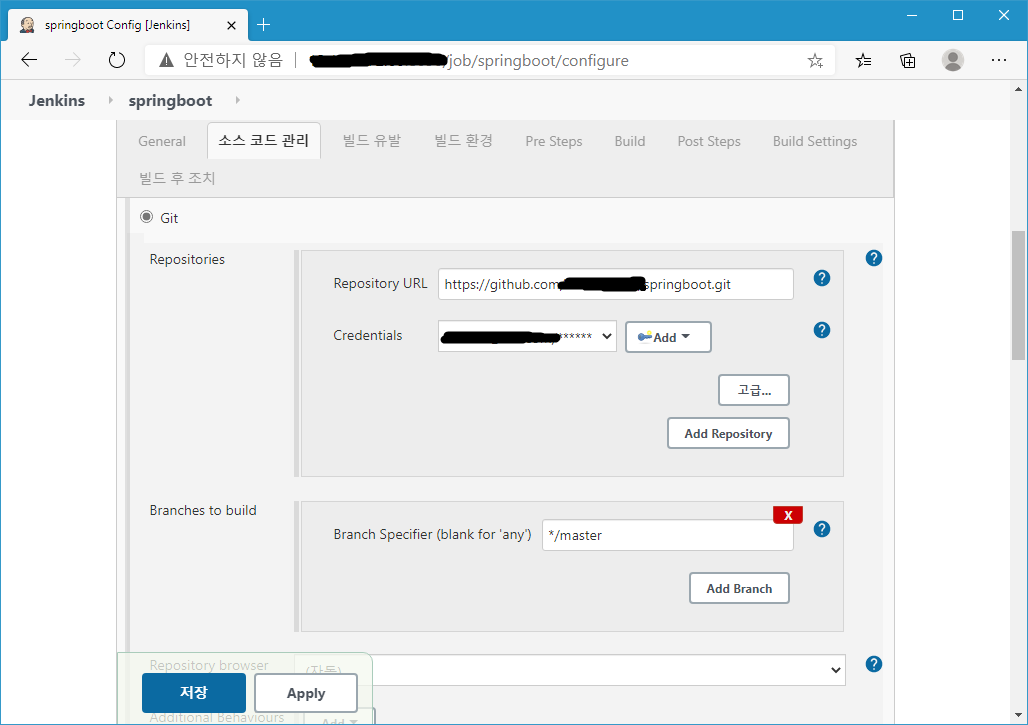Expand the Add credentials dropdown button
Screen dimensions: 1028x725
668,337
